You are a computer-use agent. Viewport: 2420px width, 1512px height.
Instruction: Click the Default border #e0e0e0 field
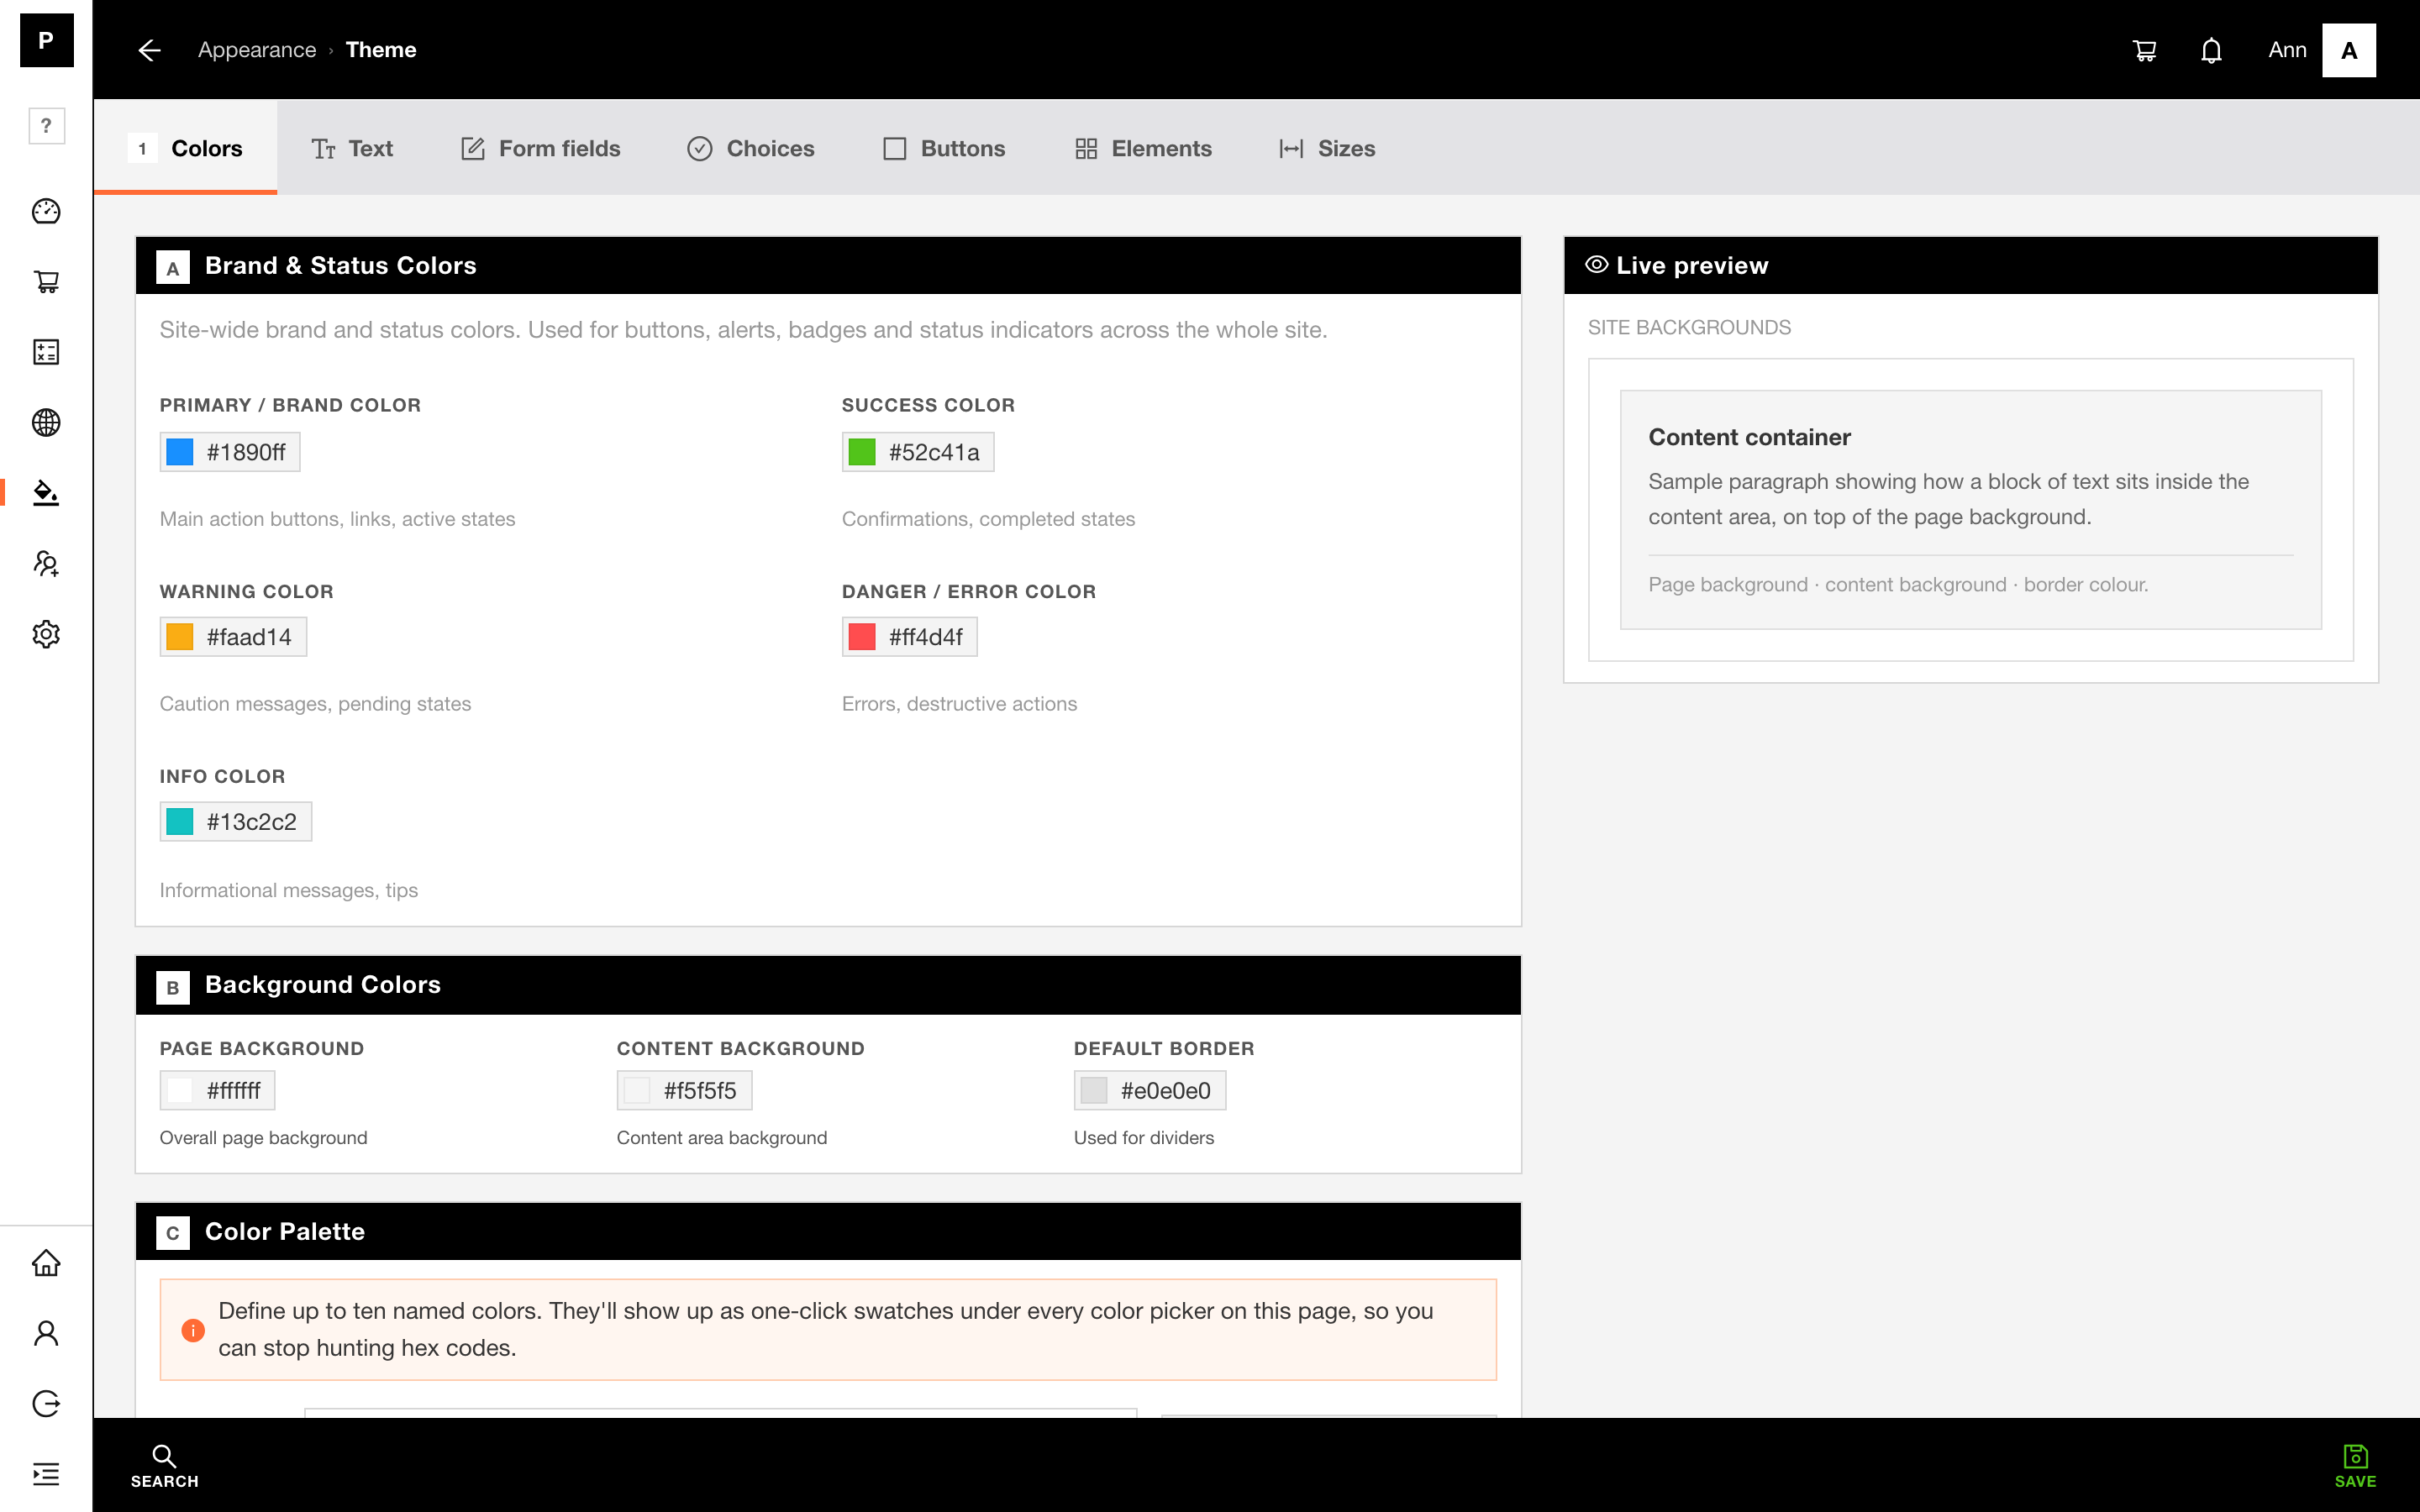tap(1150, 1091)
